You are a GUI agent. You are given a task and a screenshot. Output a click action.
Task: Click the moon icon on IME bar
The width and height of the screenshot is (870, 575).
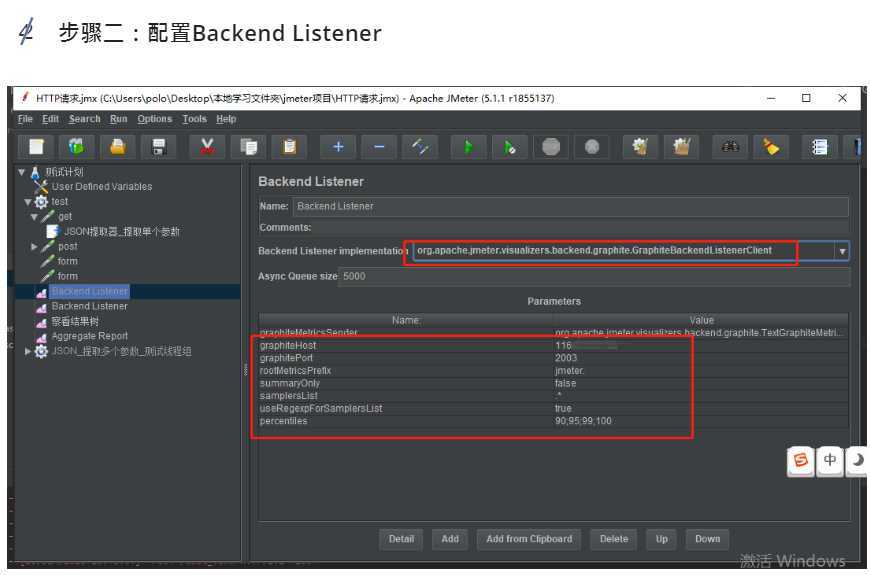point(857,461)
